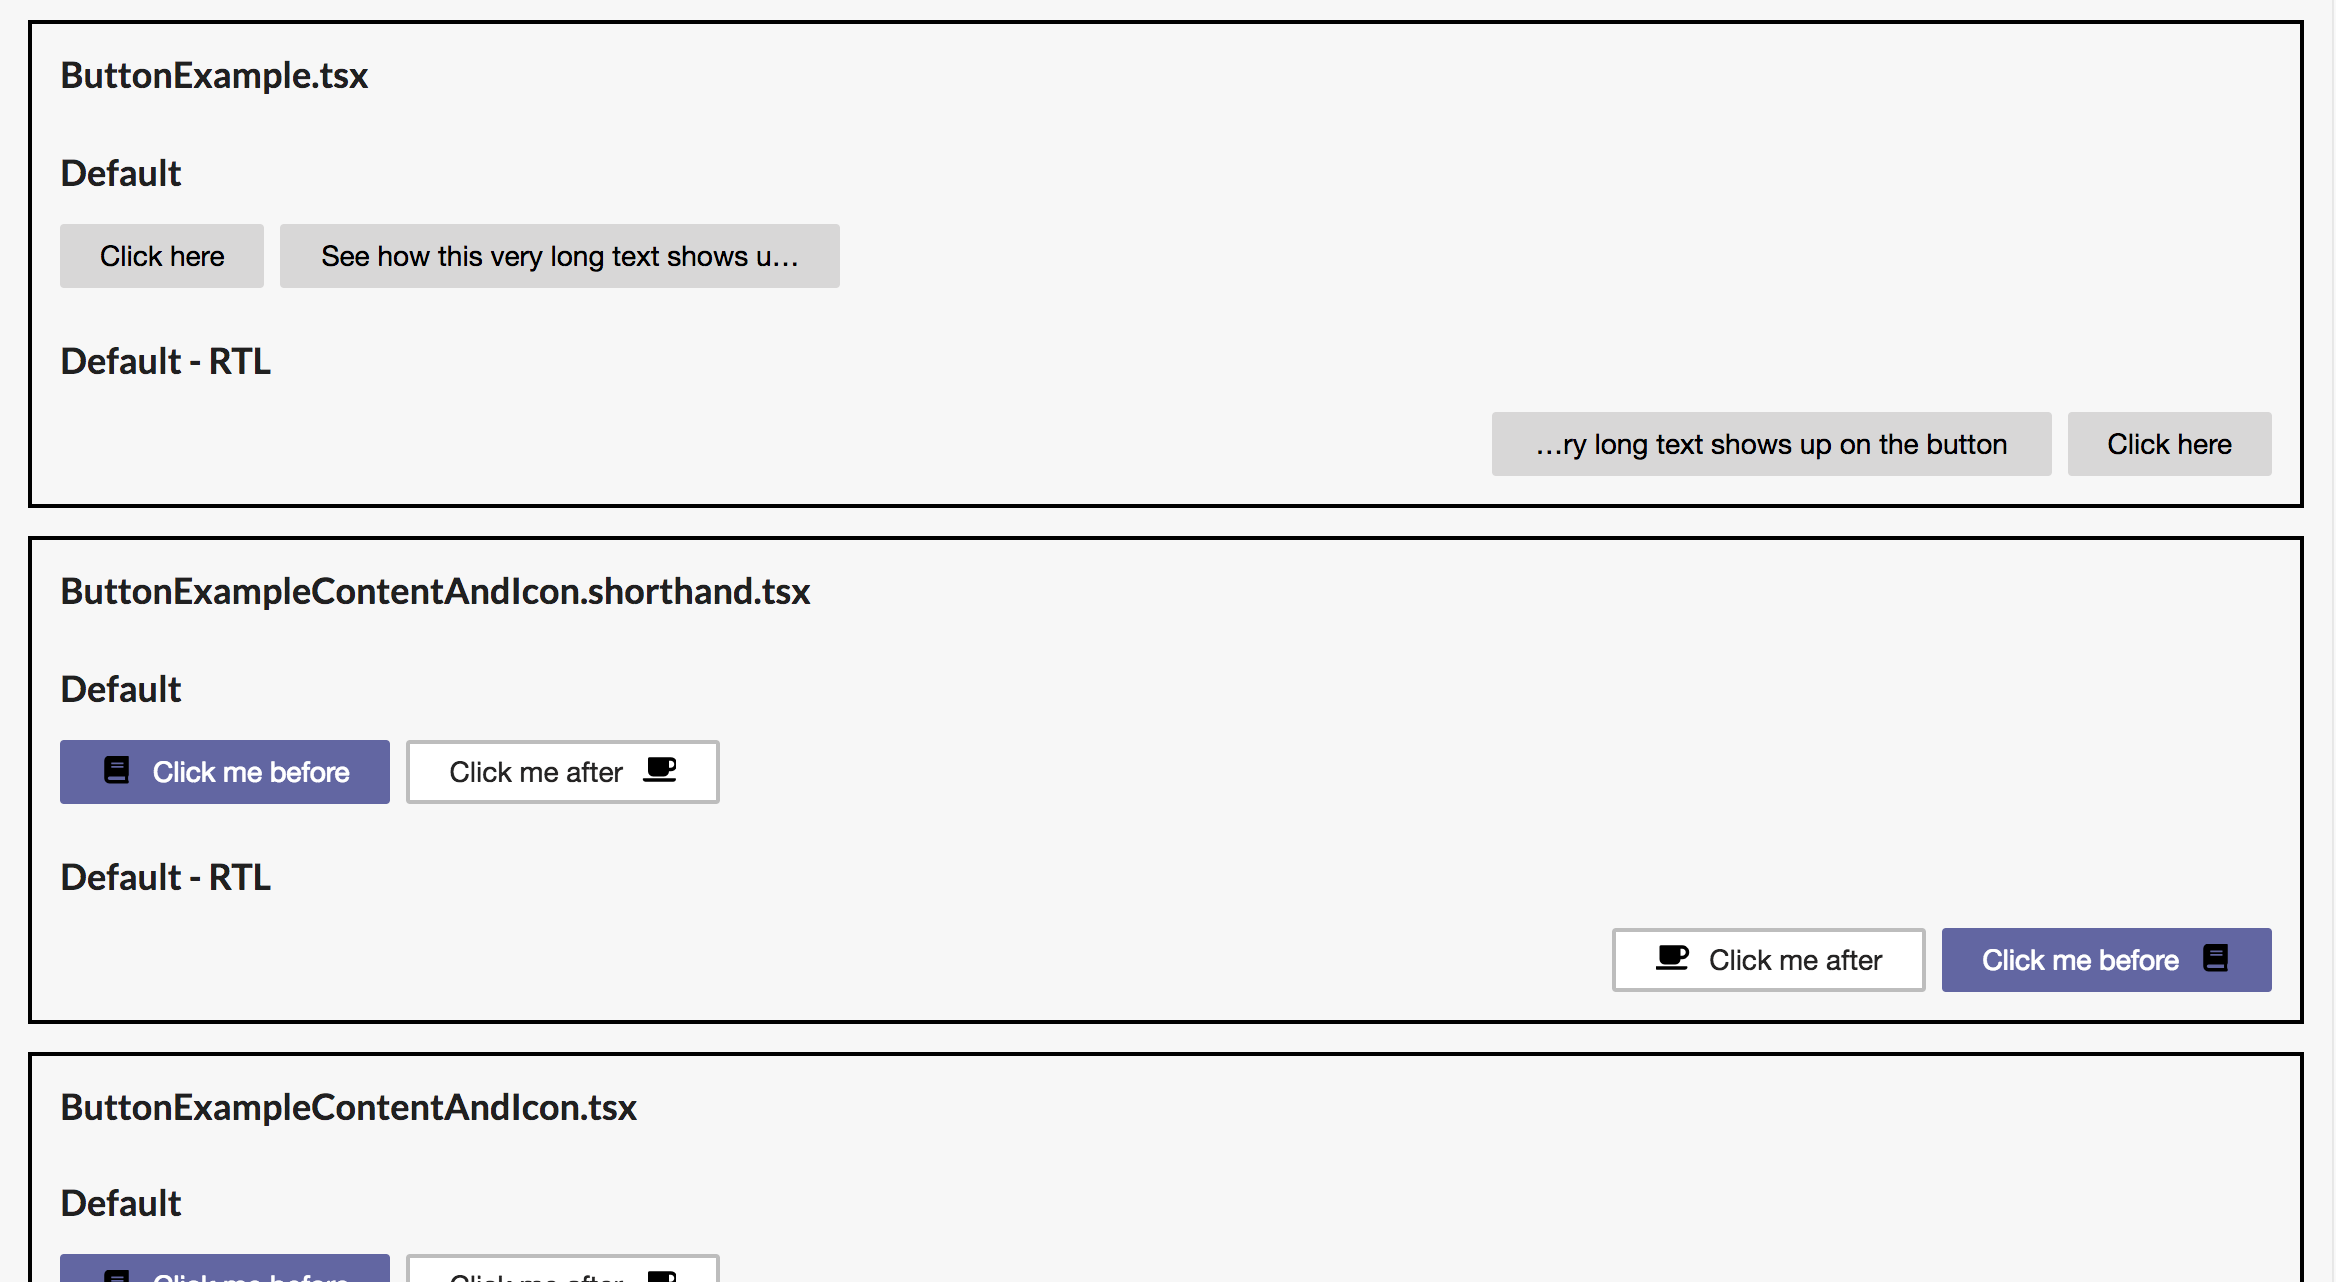
Task: Click book icon in shorthand RTL purple button
Action: [2216, 958]
